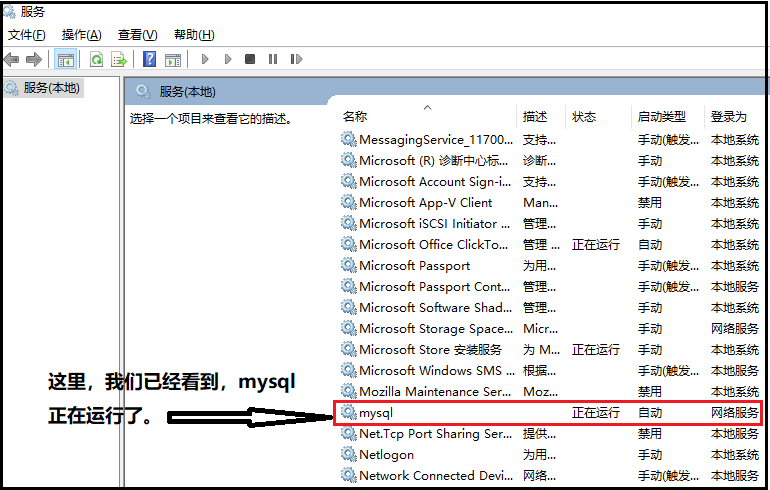
Task: Click the Back arrow toolbar icon
Action: [11, 59]
